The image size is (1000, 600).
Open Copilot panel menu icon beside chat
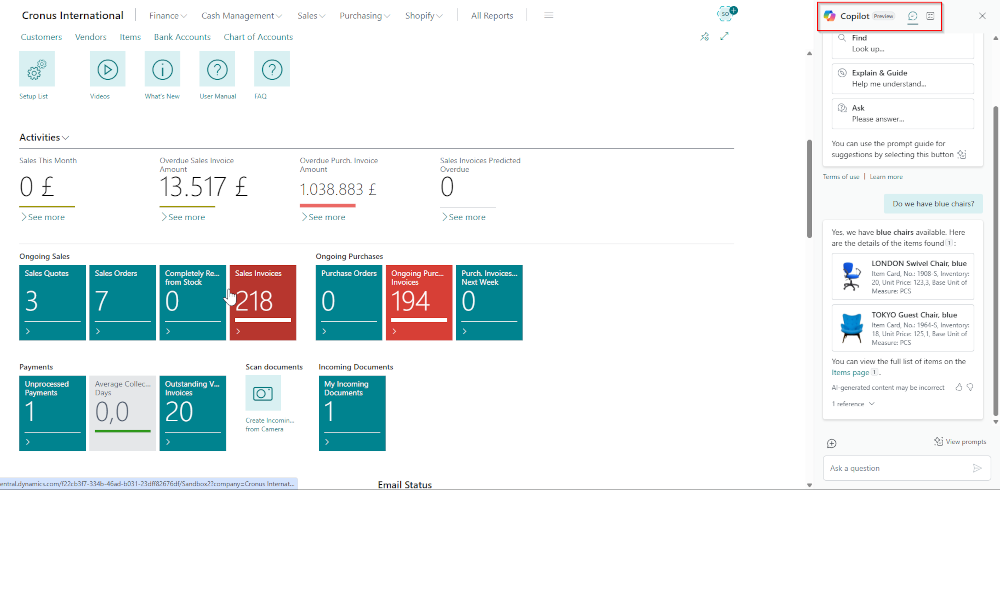(x=930, y=16)
